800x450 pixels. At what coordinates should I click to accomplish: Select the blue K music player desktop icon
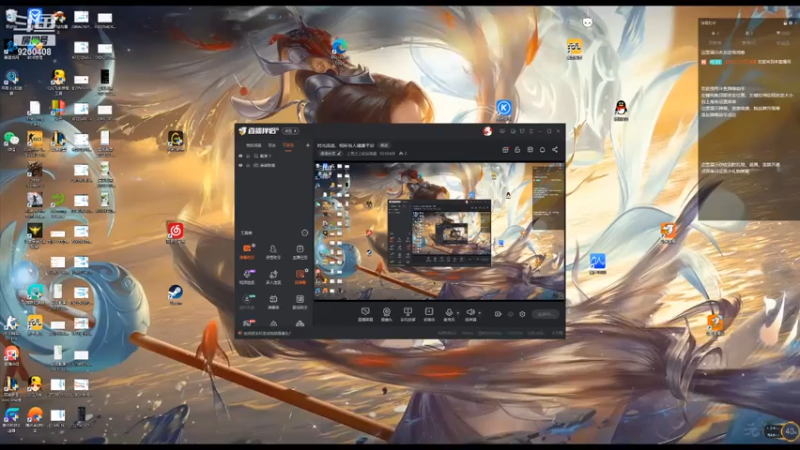(504, 110)
